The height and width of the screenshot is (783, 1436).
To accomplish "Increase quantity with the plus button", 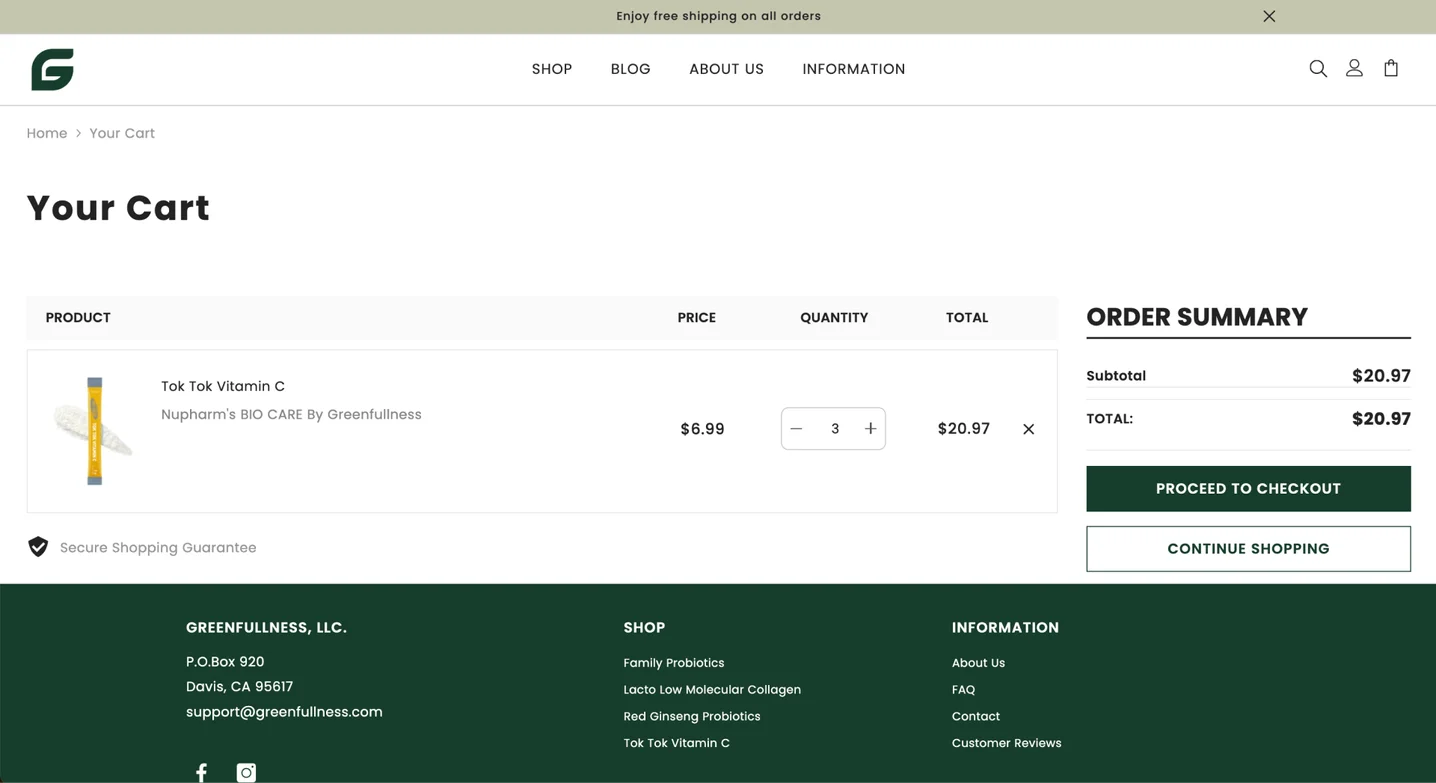I will coord(870,429).
